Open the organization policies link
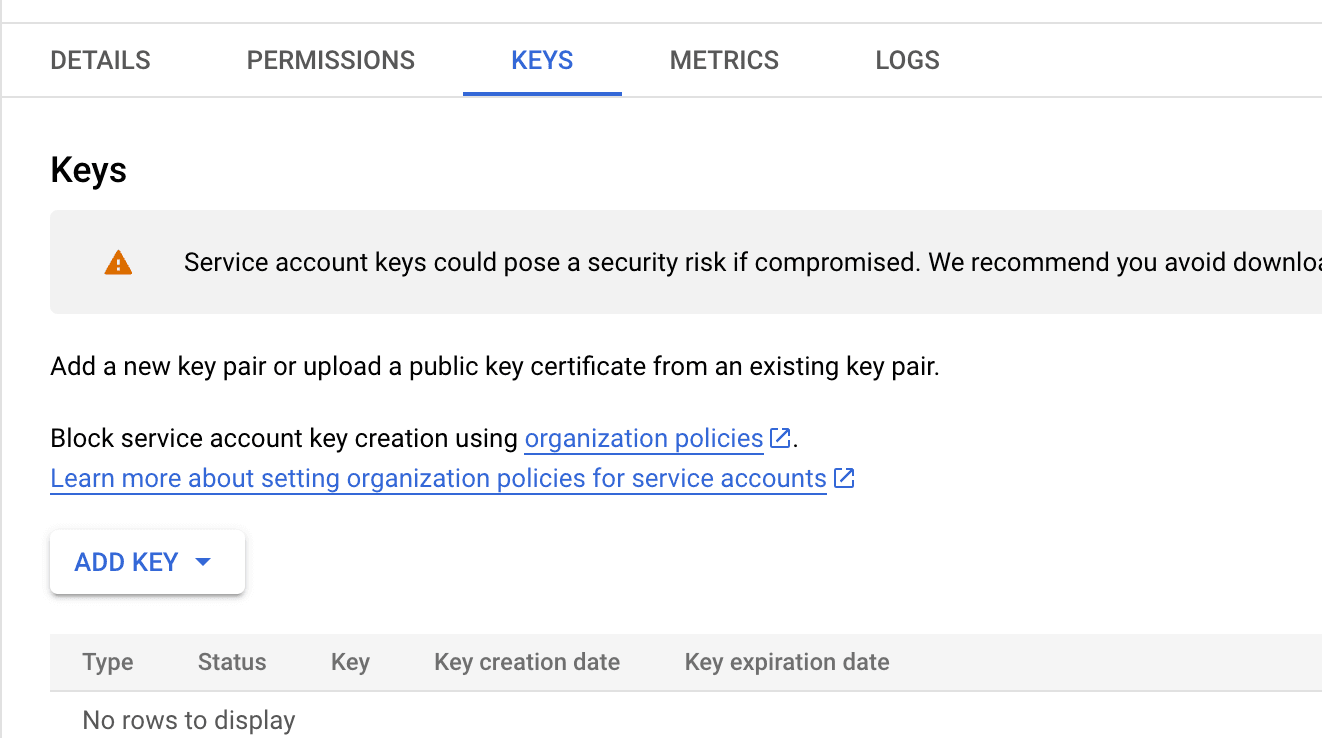The image size is (1322, 738). click(644, 438)
